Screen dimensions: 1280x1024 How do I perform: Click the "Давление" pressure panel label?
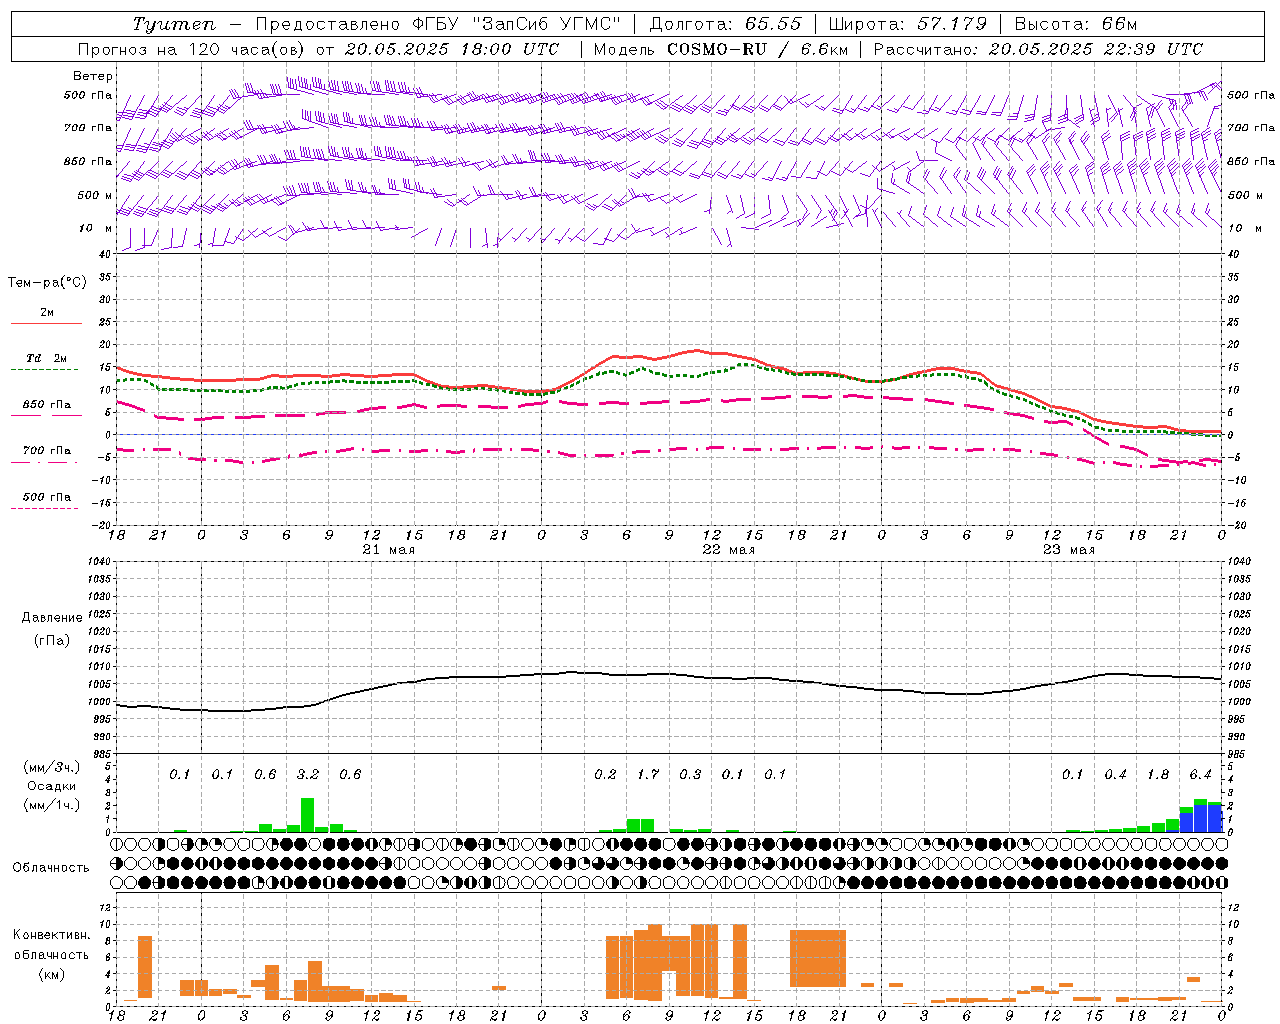pos(52,618)
